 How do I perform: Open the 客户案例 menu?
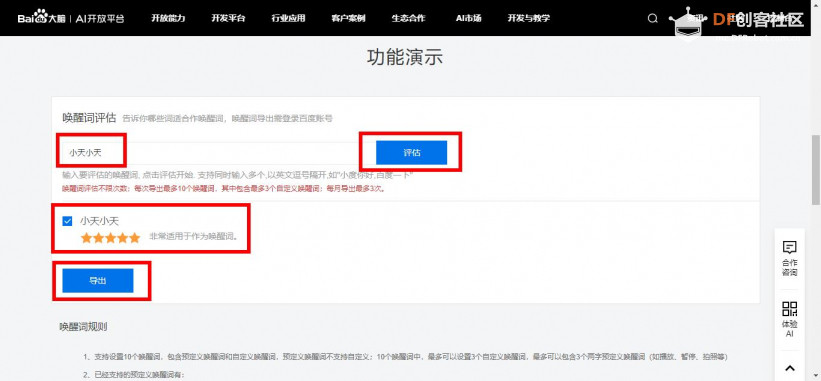click(348, 18)
